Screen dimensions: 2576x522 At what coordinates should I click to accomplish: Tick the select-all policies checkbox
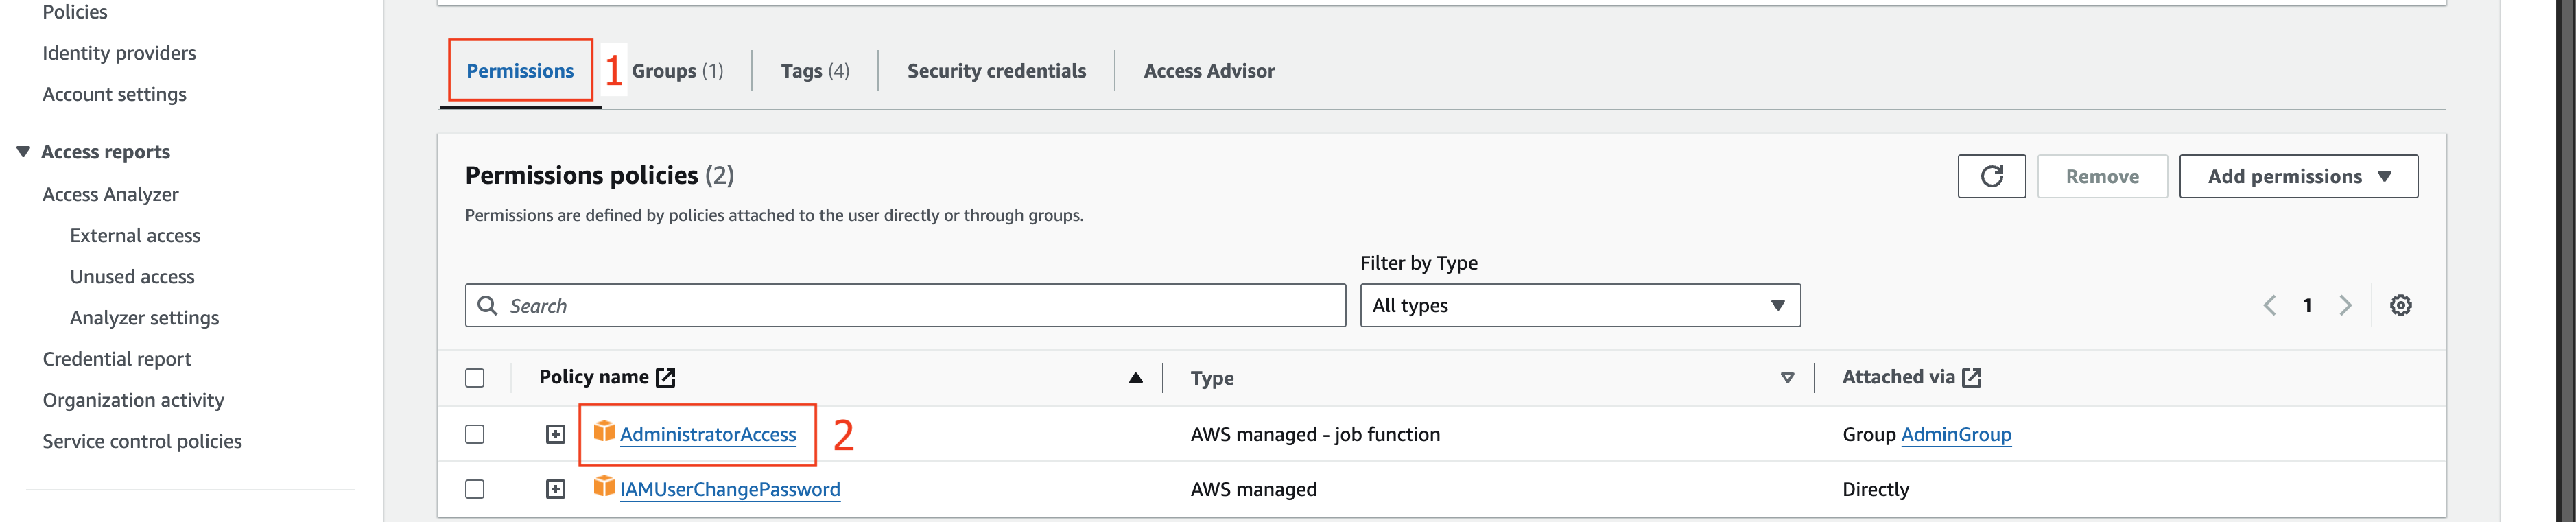pos(475,378)
